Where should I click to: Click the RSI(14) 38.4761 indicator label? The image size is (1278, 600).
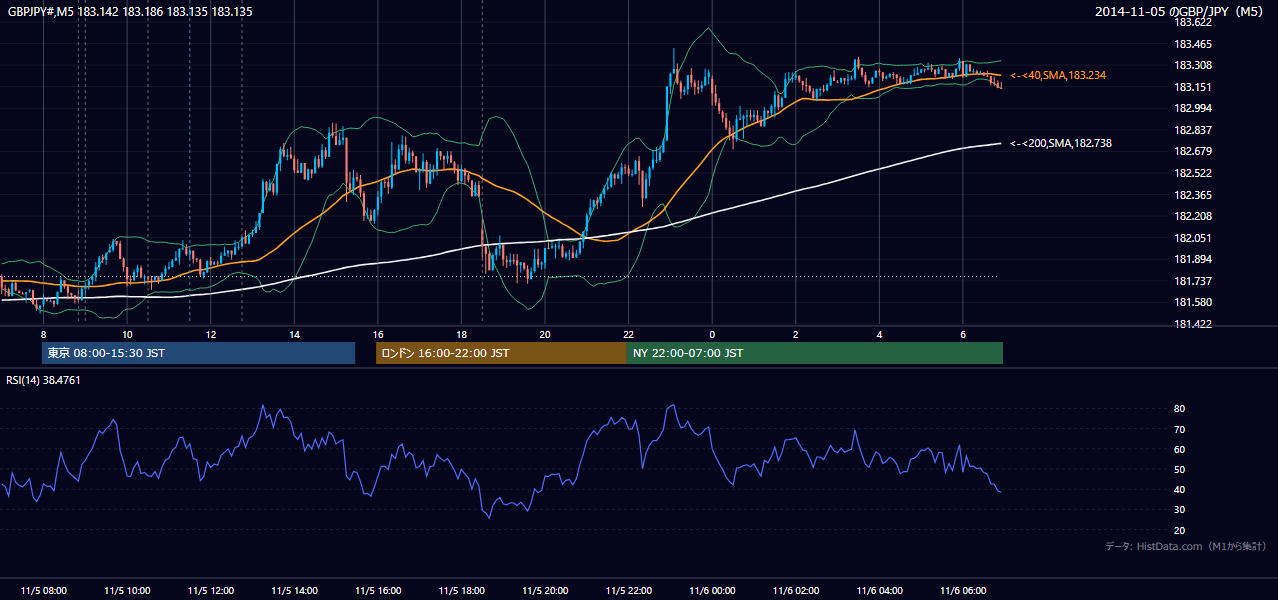44,380
